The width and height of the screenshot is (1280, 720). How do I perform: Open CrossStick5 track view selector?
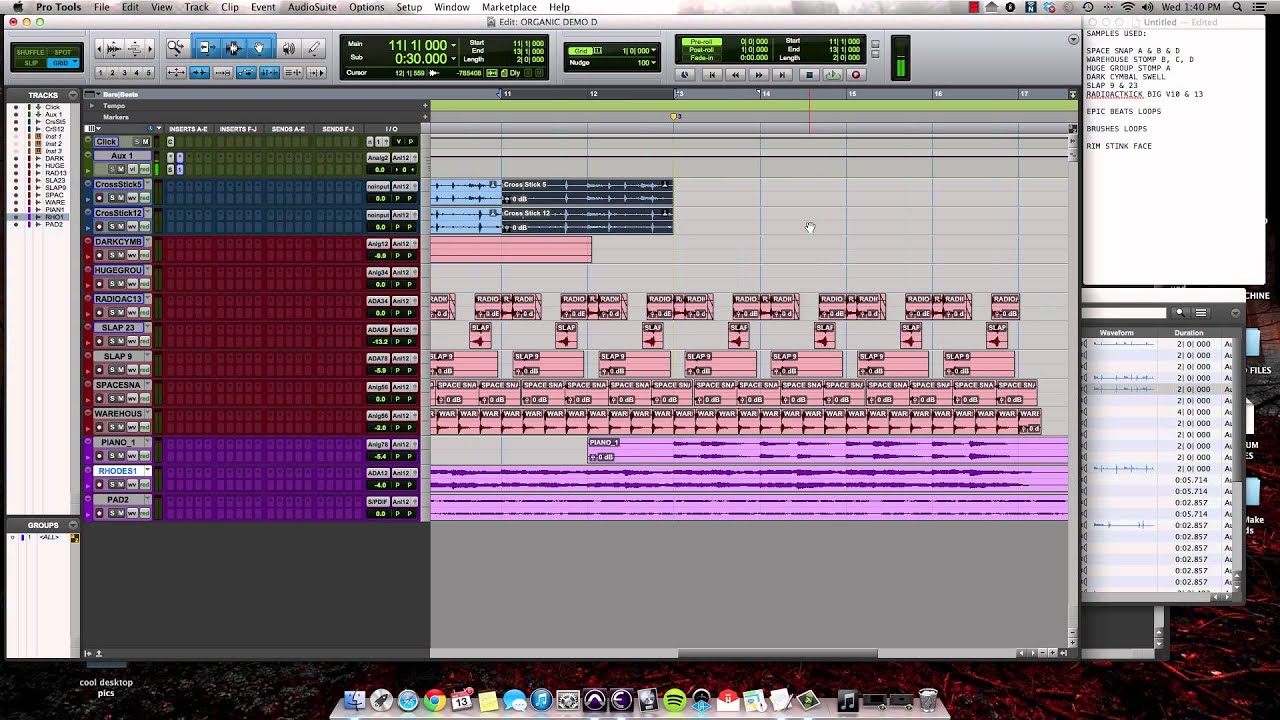pyautogui.click(x=133, y=198)
